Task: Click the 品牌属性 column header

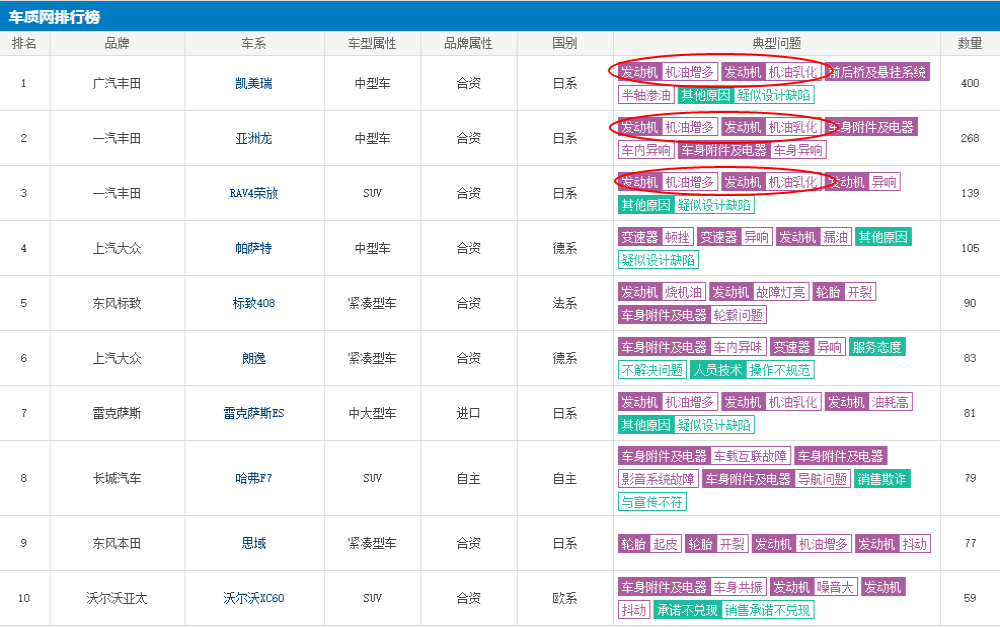Action: pyautogui.click(x=468, y=43)
